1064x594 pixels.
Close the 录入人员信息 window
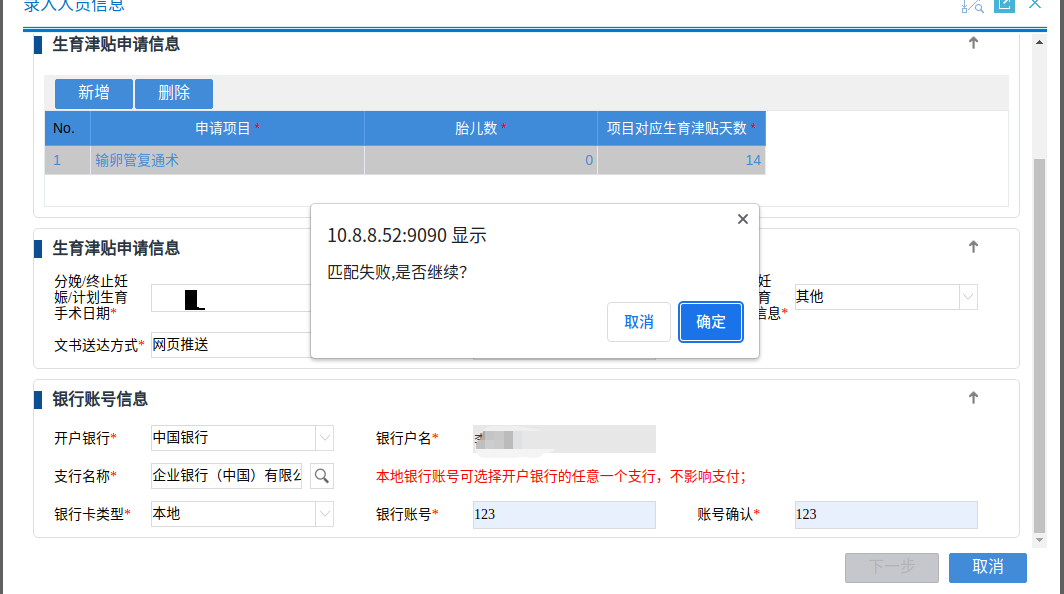click(x=1035, y=5)
